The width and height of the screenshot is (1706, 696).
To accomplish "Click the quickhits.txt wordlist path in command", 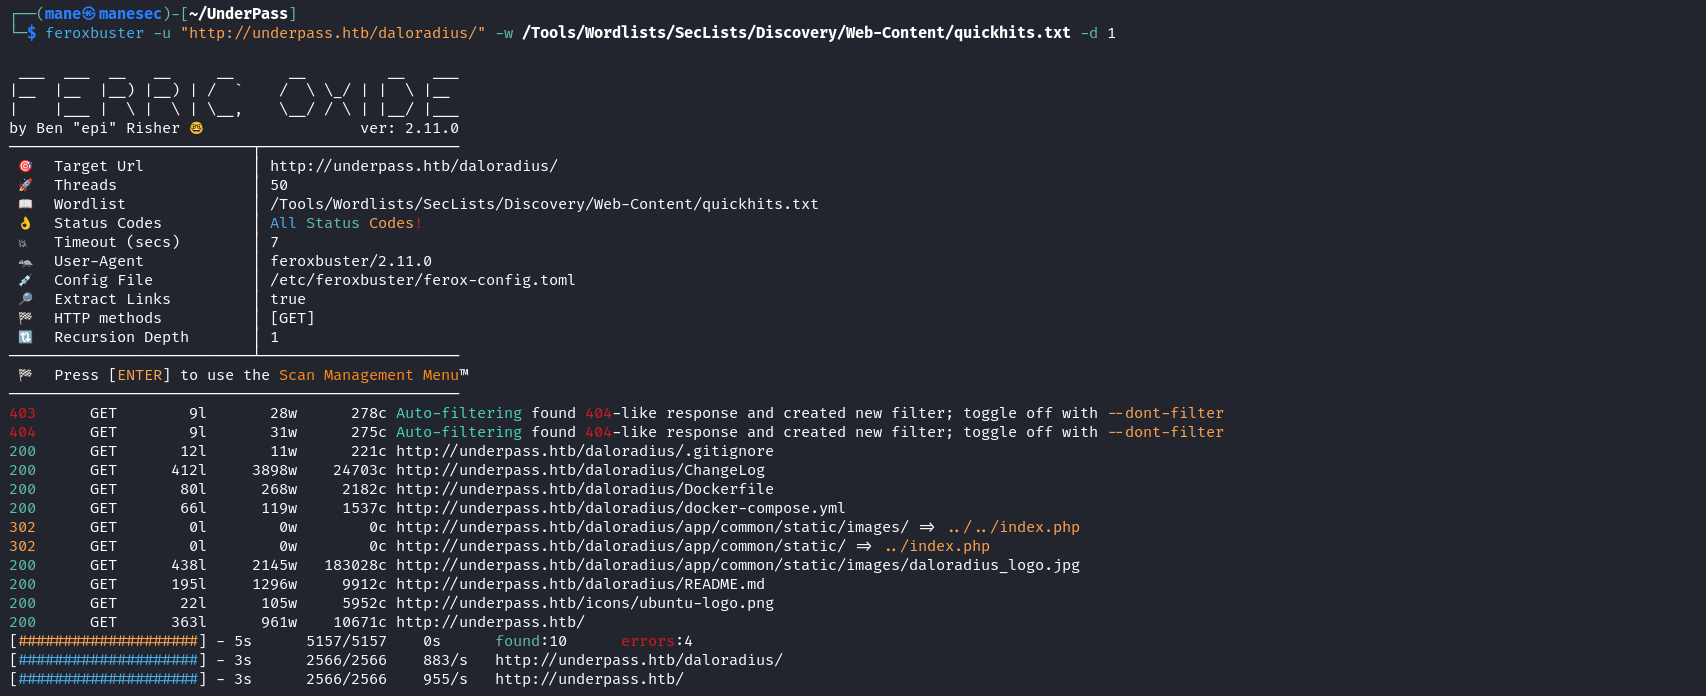I will click(796, 33).
